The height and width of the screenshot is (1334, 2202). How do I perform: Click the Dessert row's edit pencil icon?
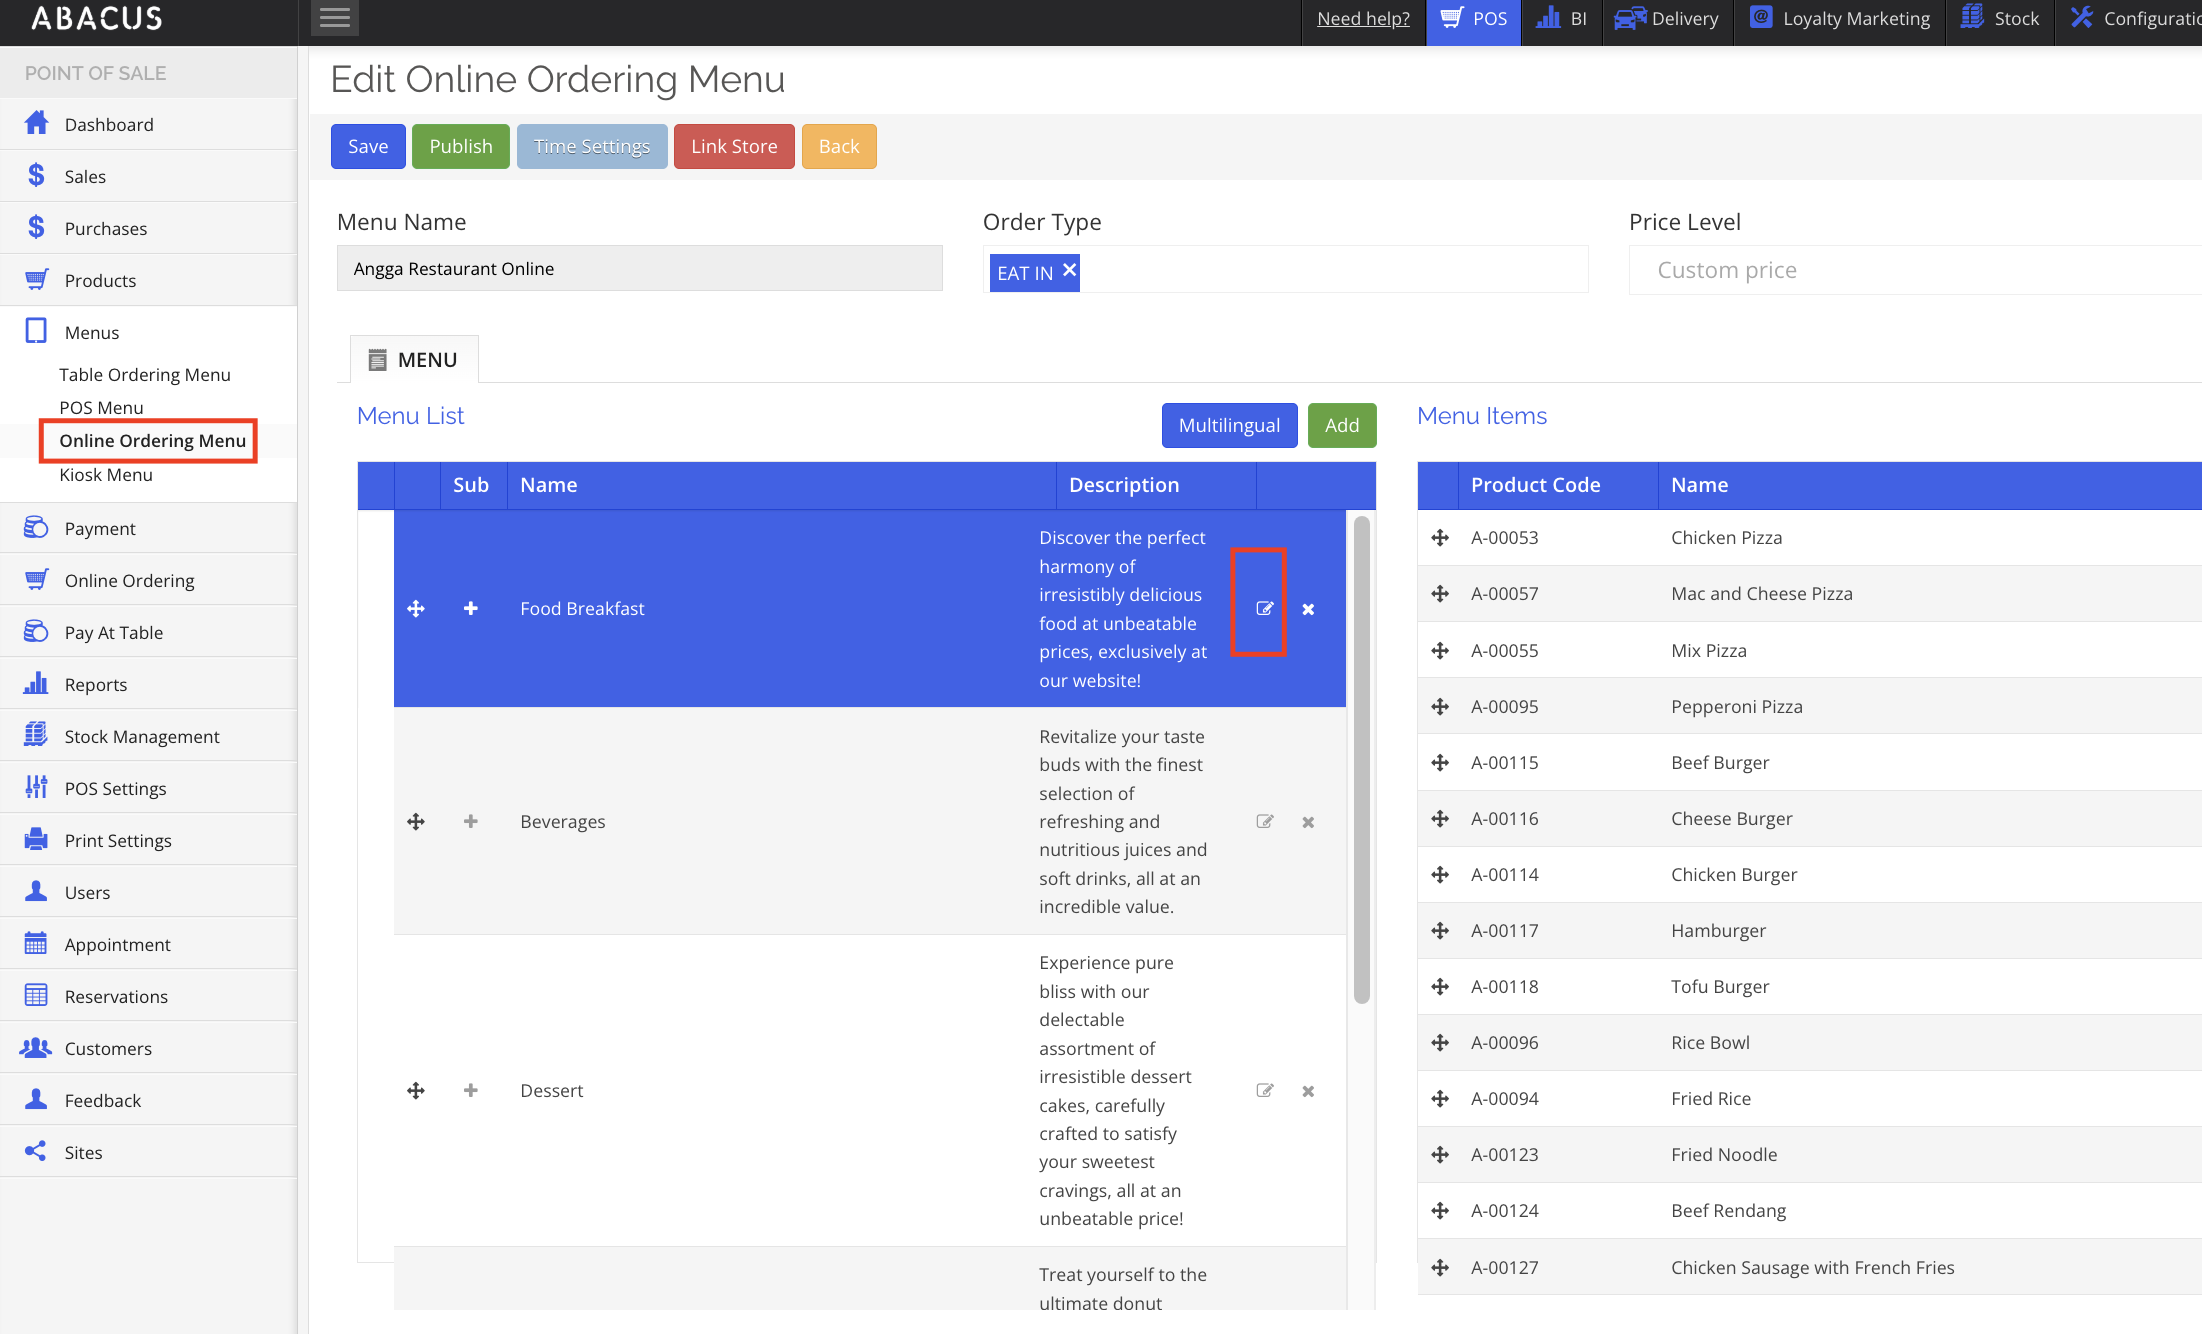point(1264,1091)
